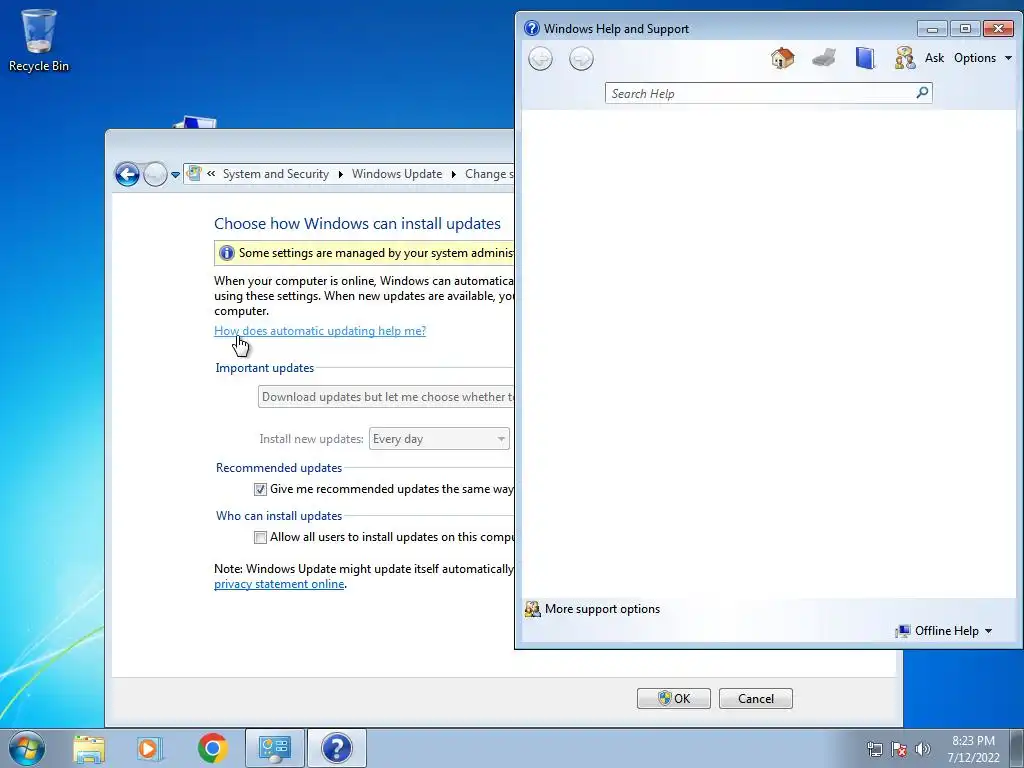The height and width of the screenshot is (768, 1024).
Task: Expand arrow after 'System and Security' breadcrumb
Action: pyautogui.click(x=340, y=174)
